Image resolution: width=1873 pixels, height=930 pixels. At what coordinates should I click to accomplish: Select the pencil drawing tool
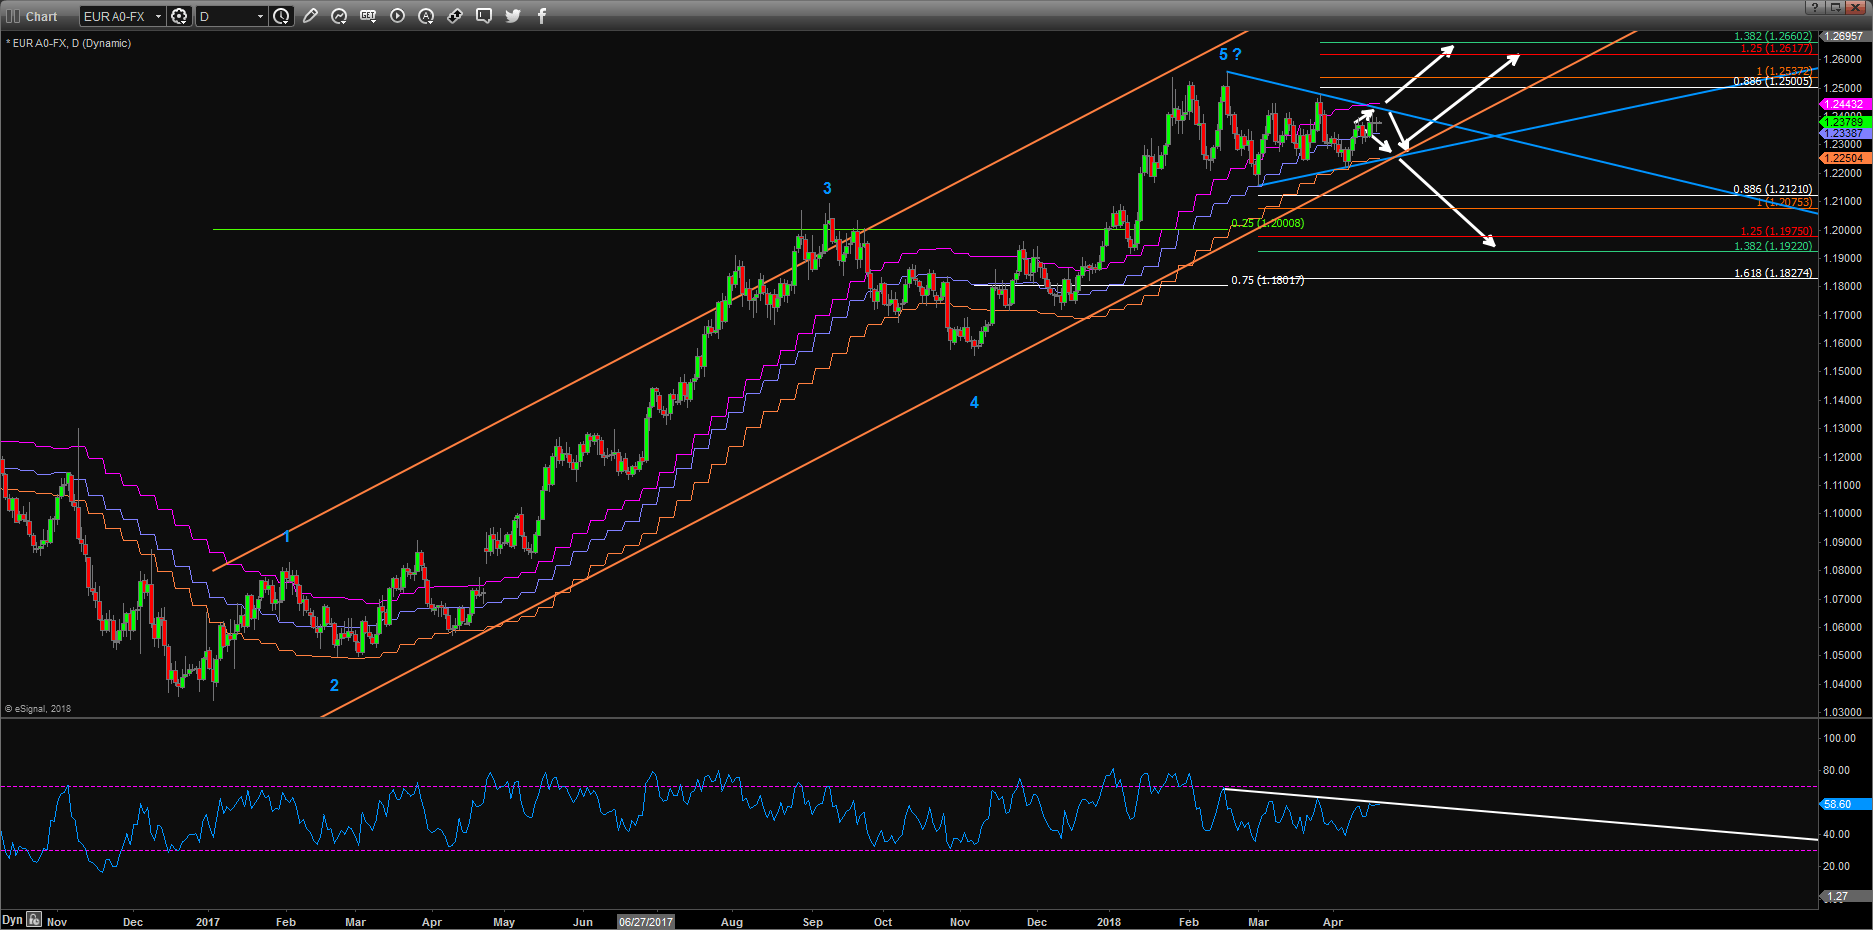pyautogui.click(x=311, y=16)
